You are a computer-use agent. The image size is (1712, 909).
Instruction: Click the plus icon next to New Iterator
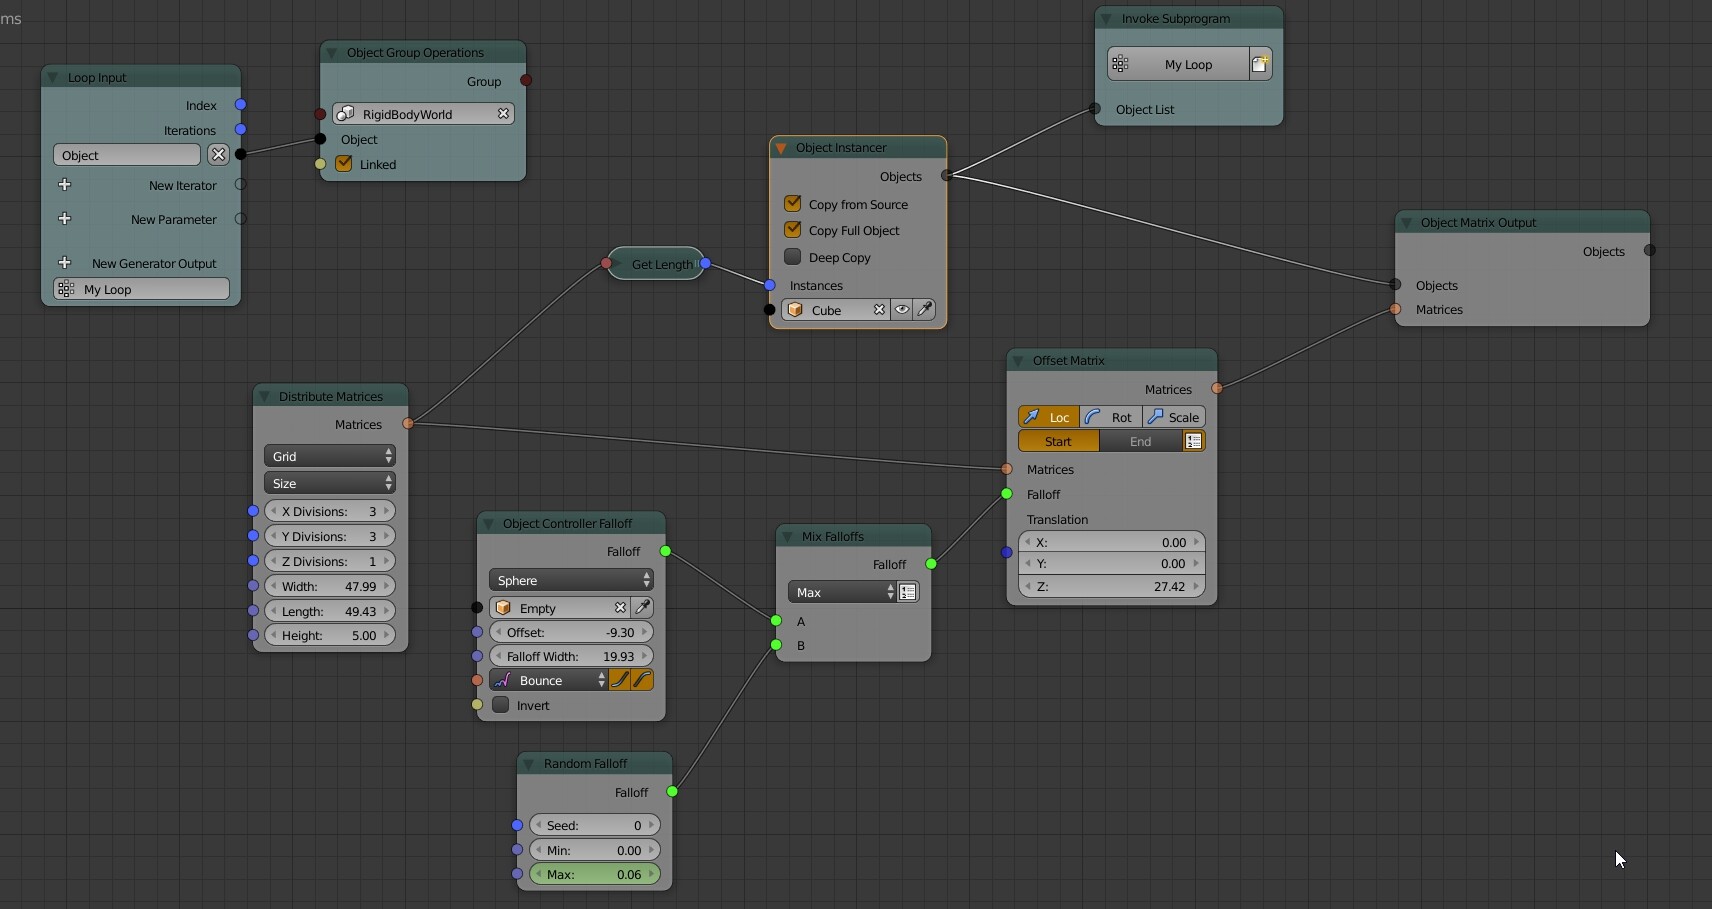65,185
